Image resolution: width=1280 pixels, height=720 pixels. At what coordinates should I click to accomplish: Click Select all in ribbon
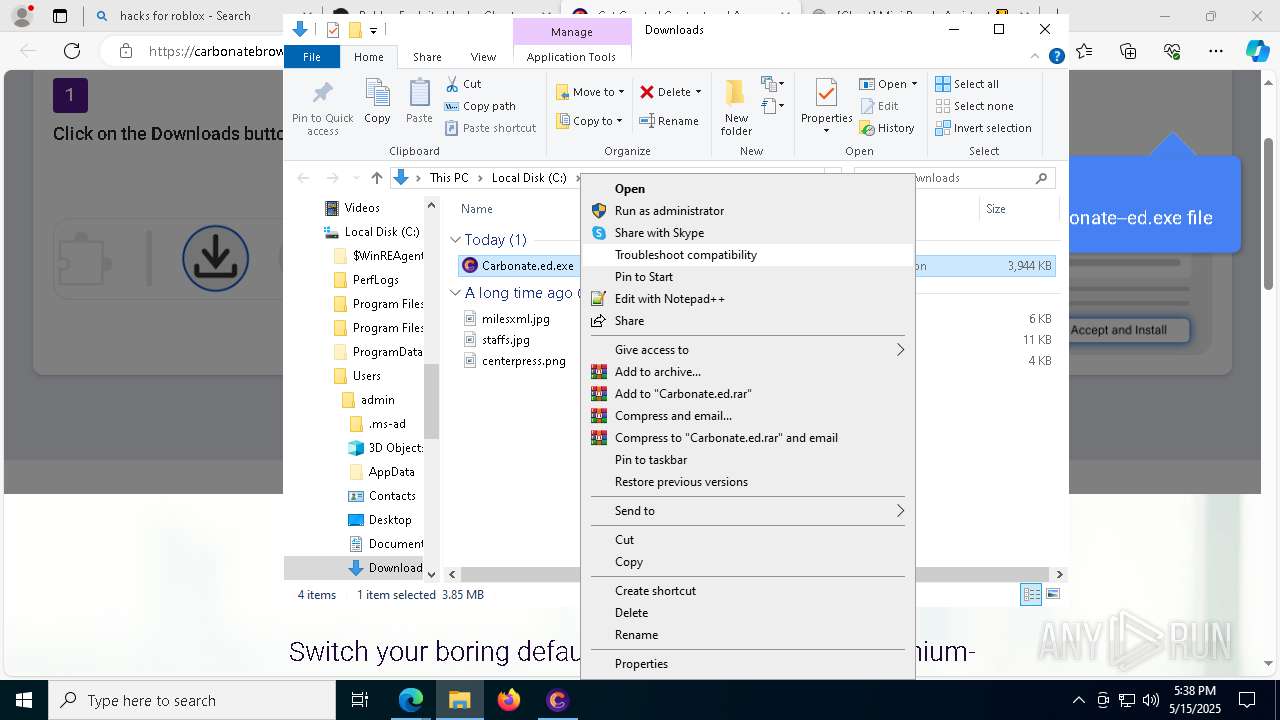(x=967, y=84)
